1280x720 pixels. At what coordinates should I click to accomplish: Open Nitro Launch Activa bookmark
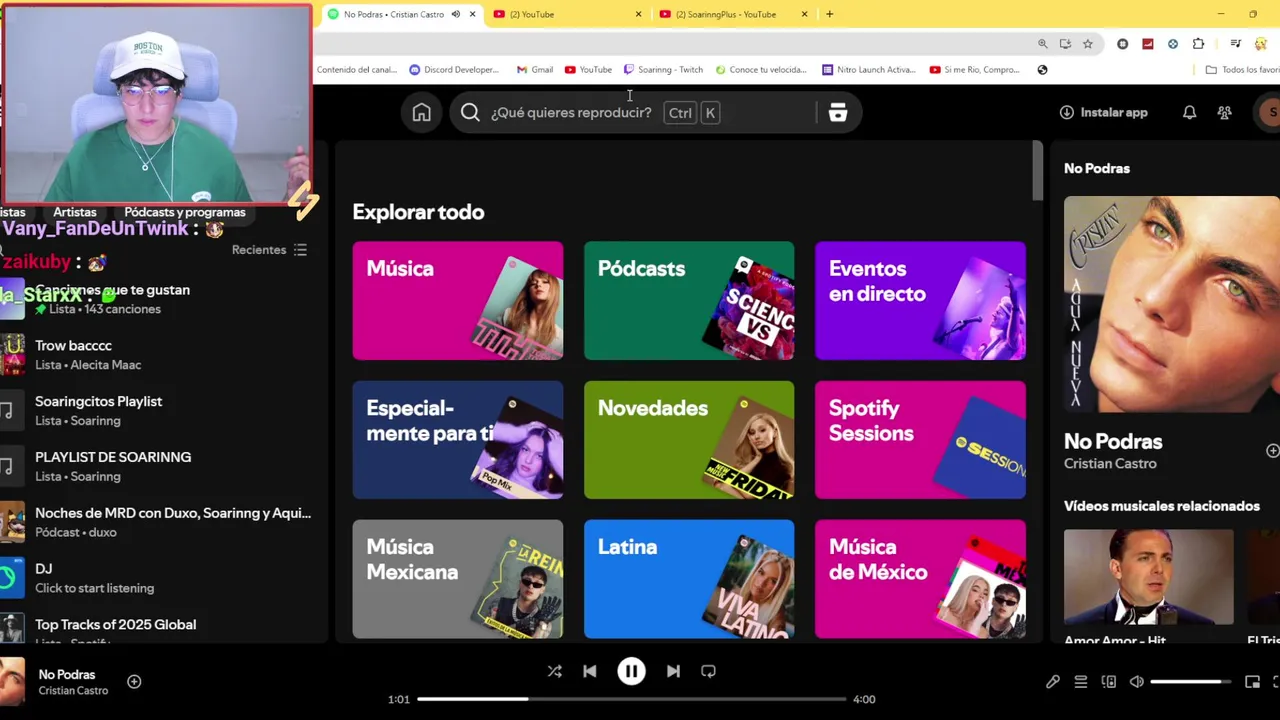click(x=868, y=70)
